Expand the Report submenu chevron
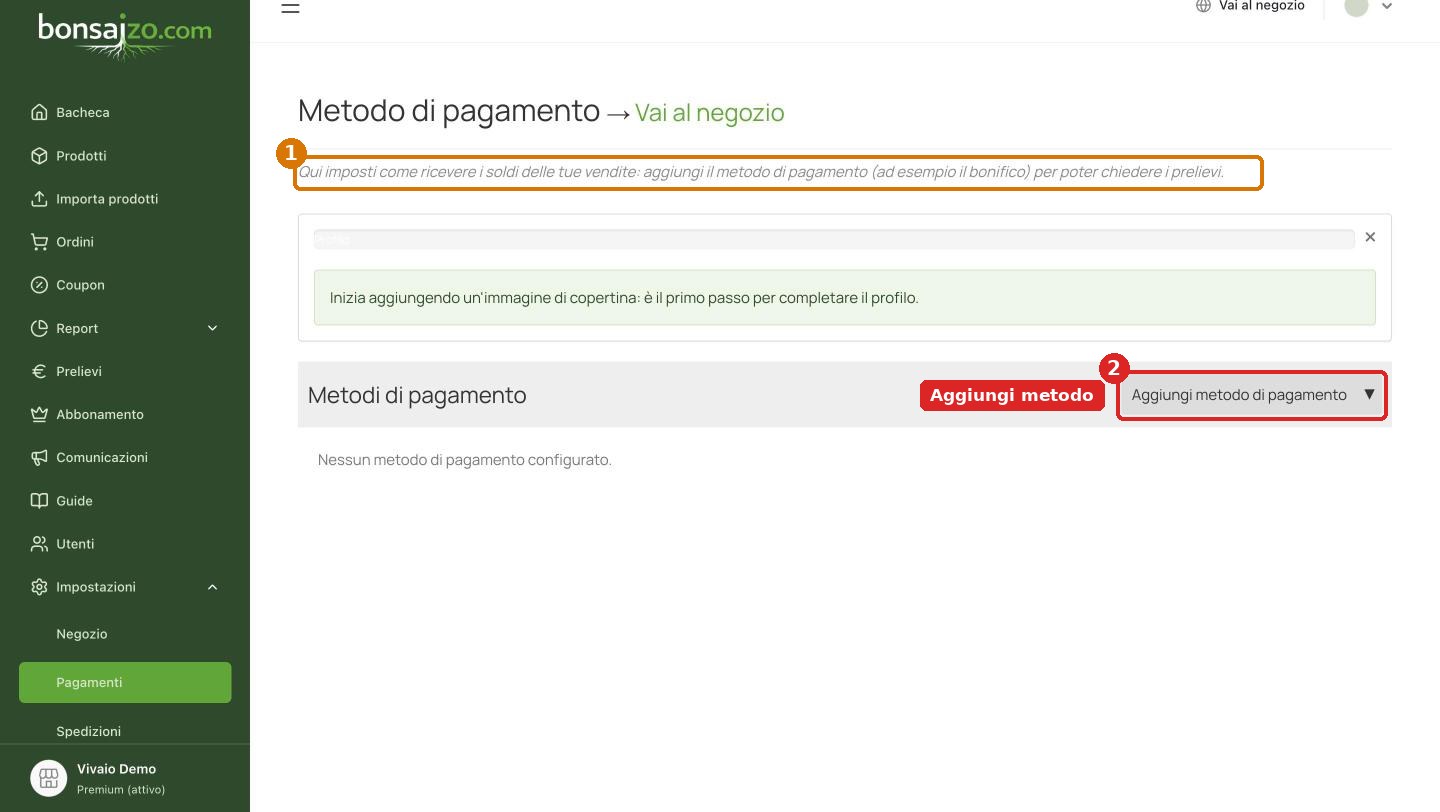 click(x=212, y=328)
